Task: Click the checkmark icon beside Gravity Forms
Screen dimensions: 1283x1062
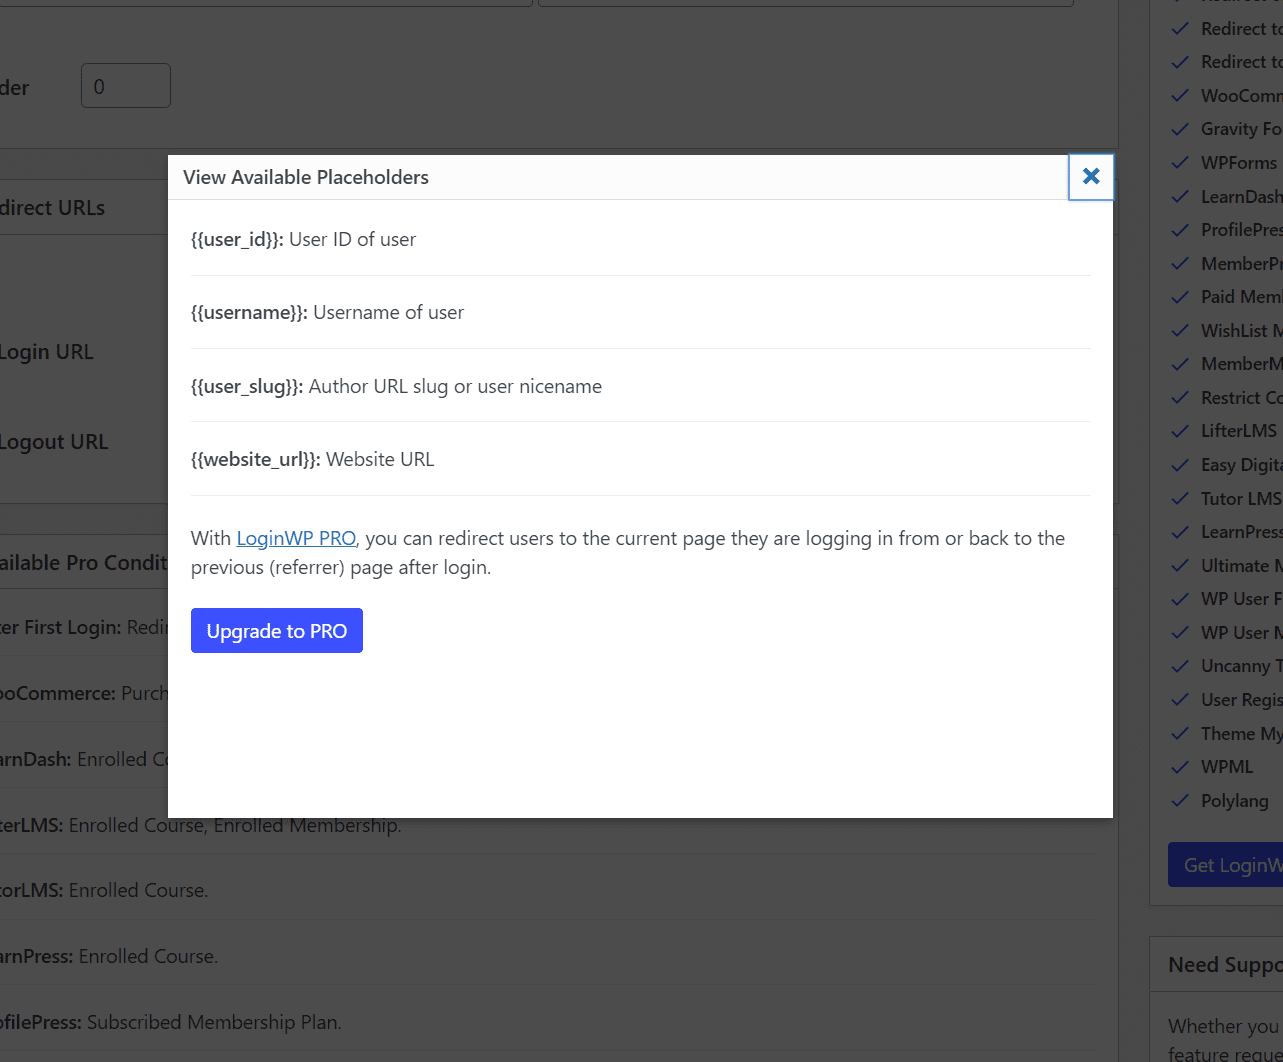Action: click(1181, 129)
